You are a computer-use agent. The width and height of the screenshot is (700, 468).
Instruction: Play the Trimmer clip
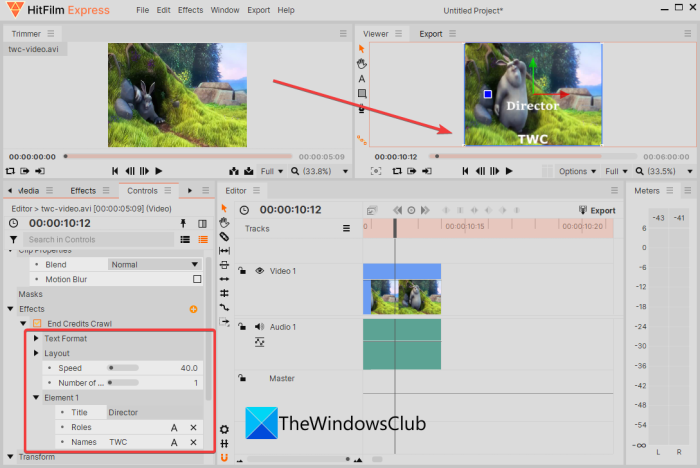click(158, 171)
